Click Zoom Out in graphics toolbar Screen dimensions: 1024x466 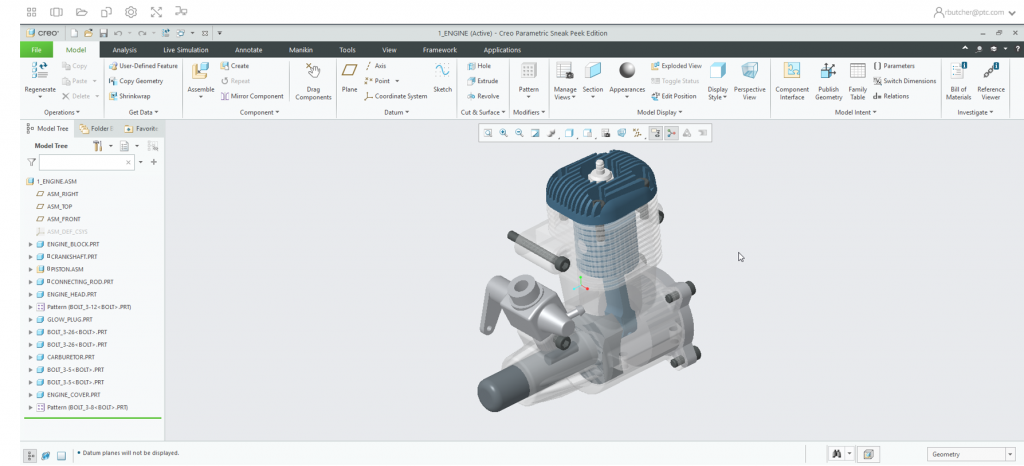click(x=519, y=133)
